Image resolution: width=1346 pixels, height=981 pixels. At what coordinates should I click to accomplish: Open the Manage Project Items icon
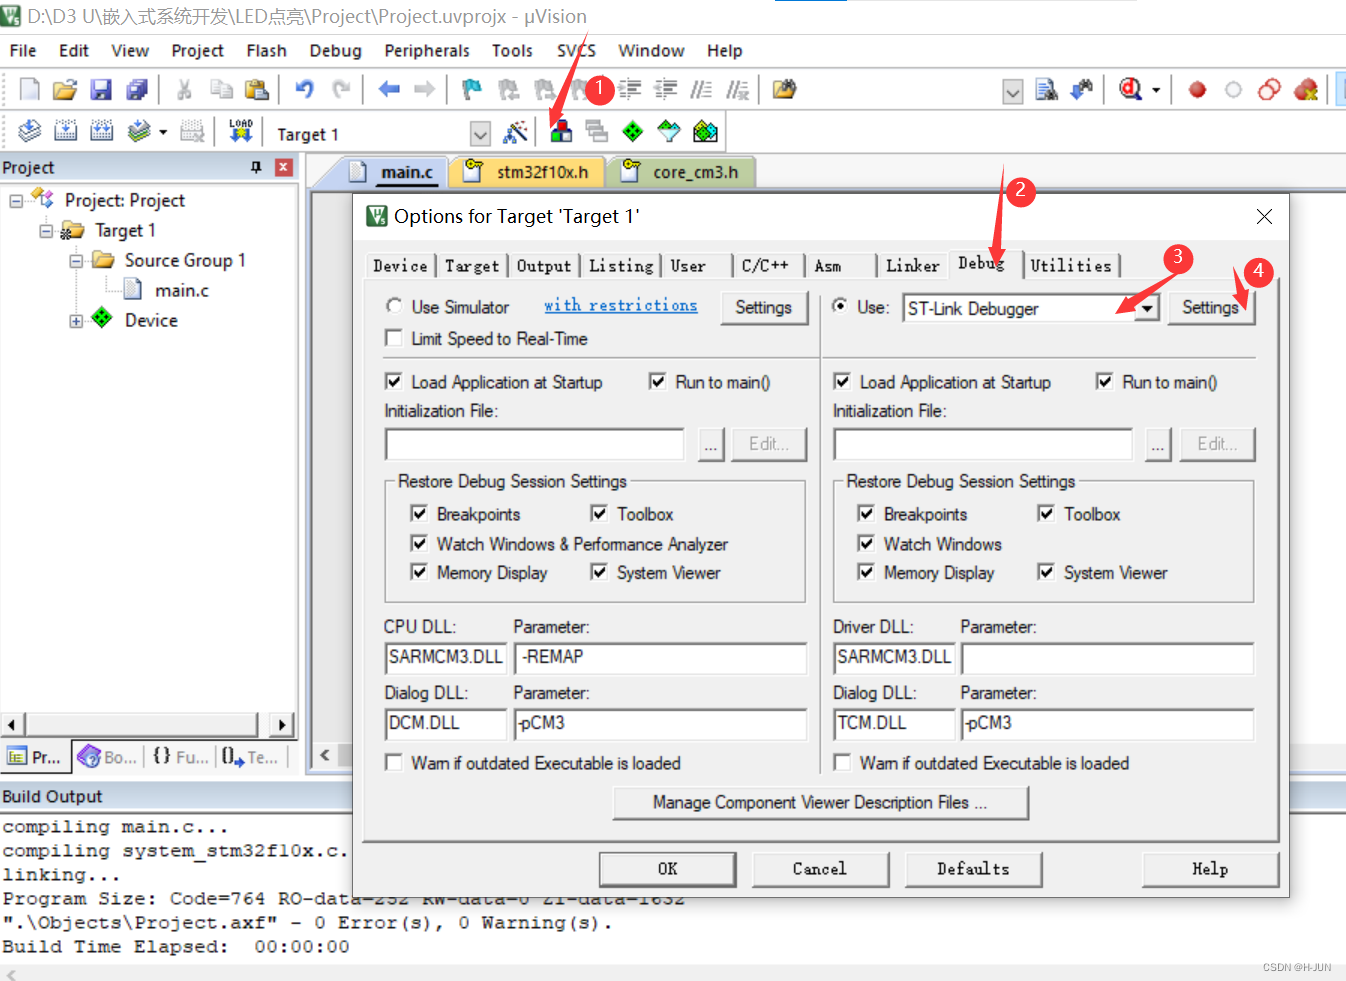561,131
